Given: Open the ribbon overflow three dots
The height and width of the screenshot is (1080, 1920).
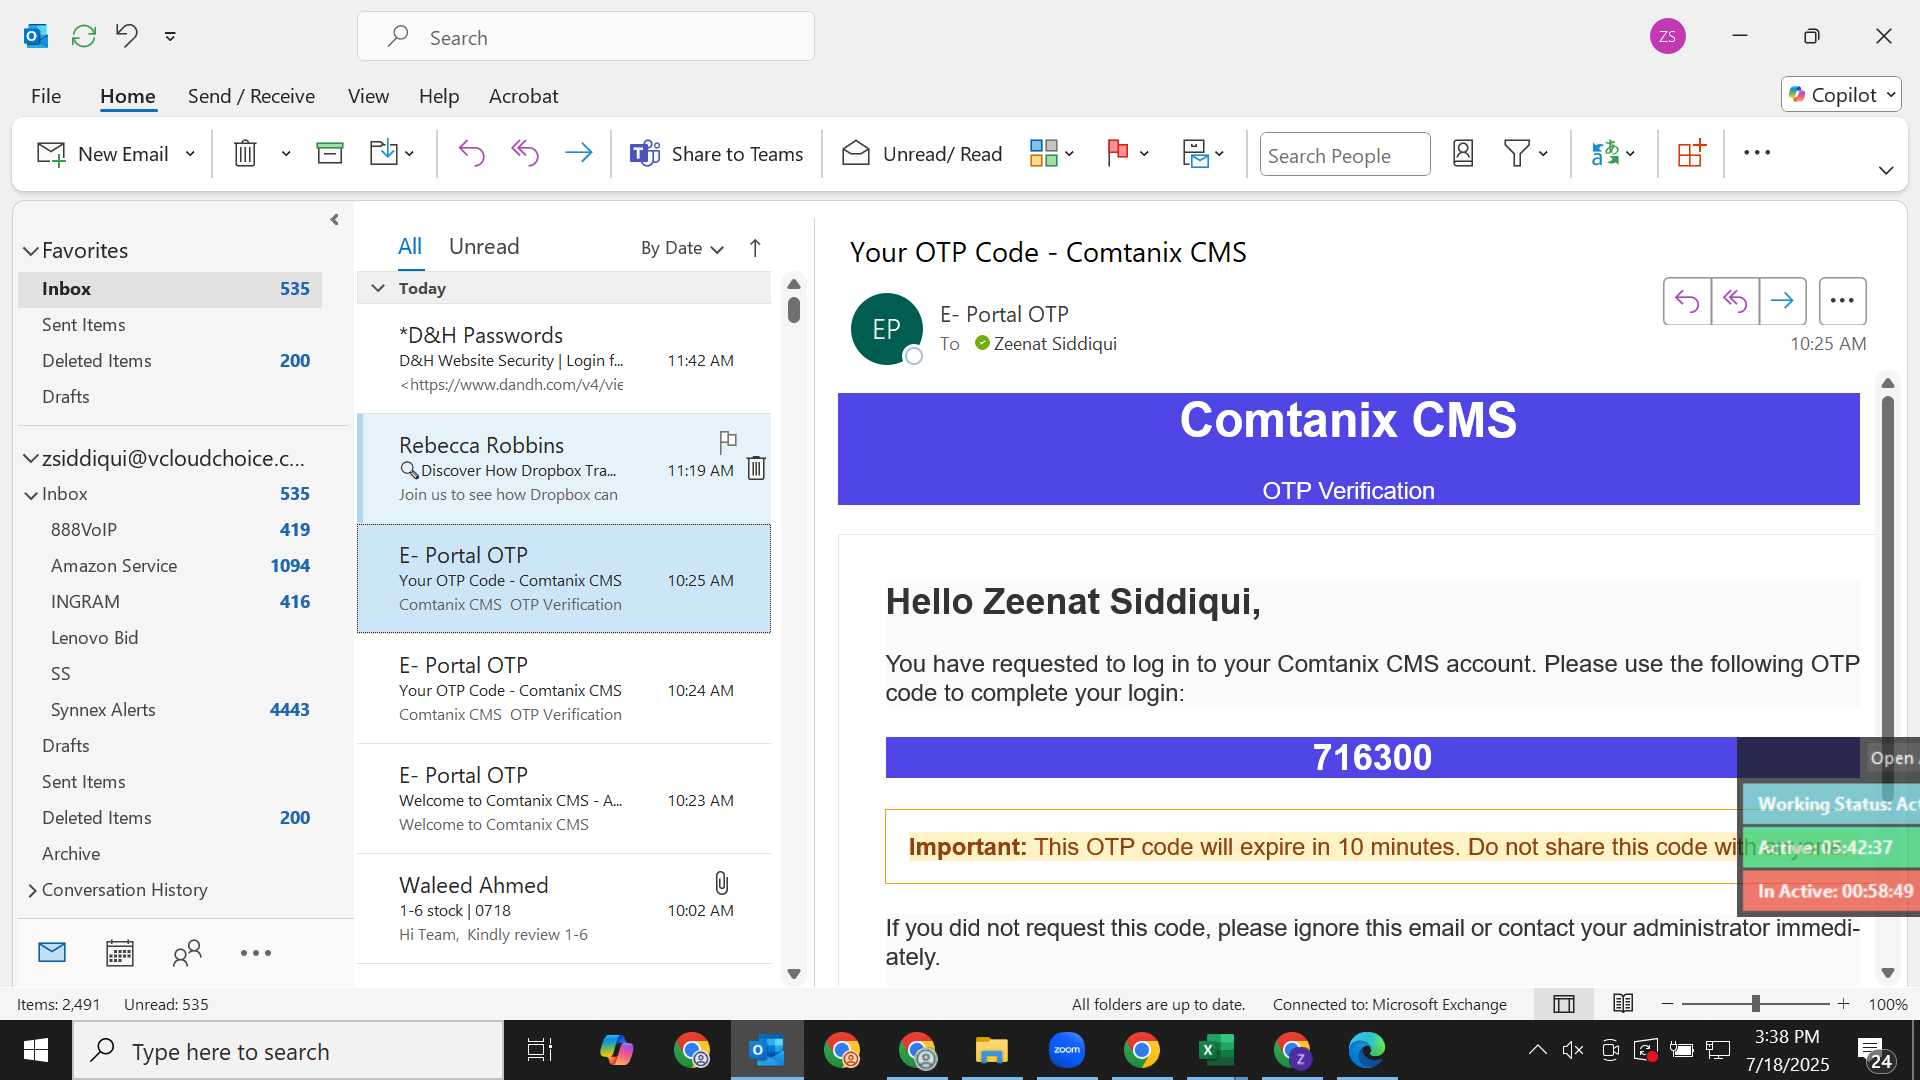Looking at the screenshot, I should pyautogui.click(x=1757, y=153).
